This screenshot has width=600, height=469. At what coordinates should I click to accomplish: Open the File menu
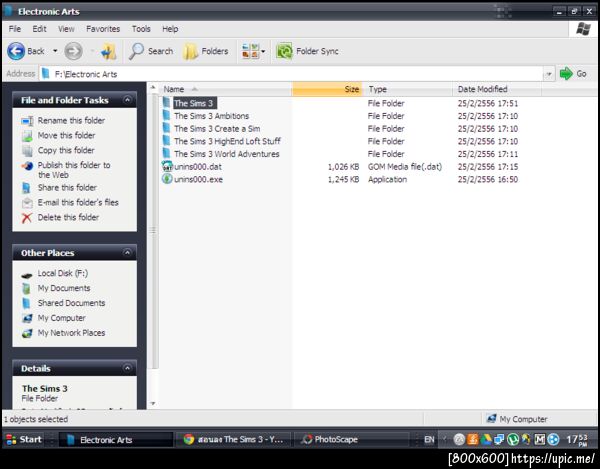15,29
